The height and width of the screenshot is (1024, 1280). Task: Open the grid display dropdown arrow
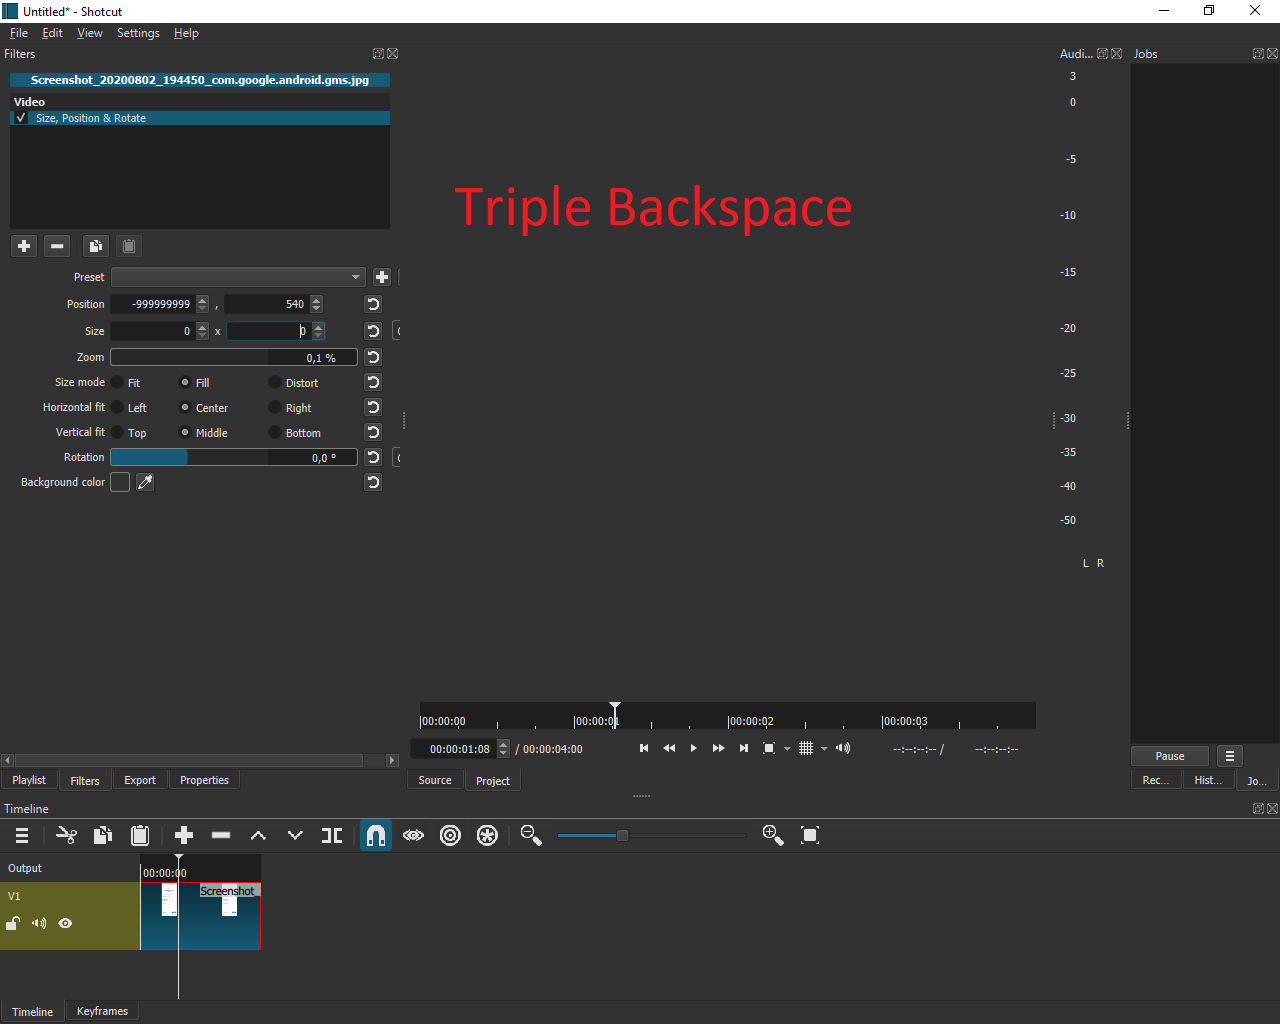pos(826,748)
